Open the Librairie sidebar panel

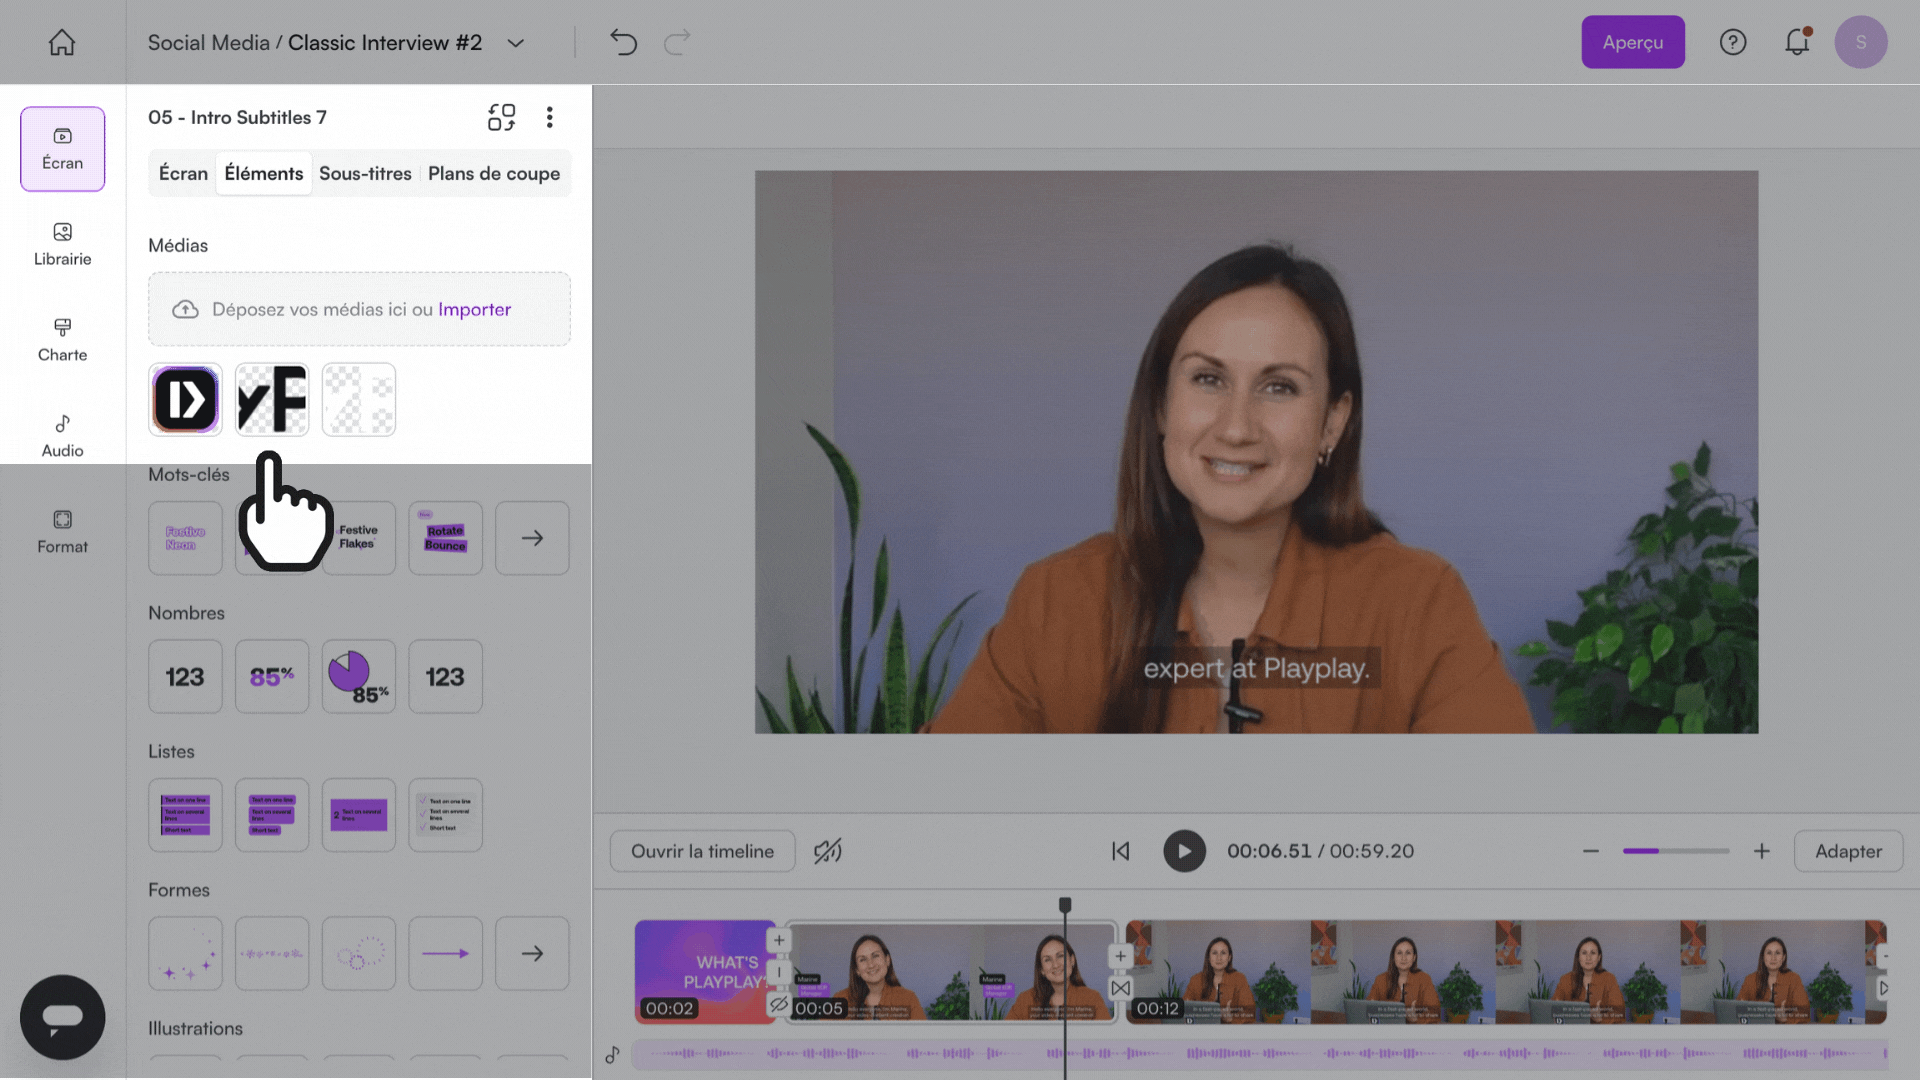point(62,244)
